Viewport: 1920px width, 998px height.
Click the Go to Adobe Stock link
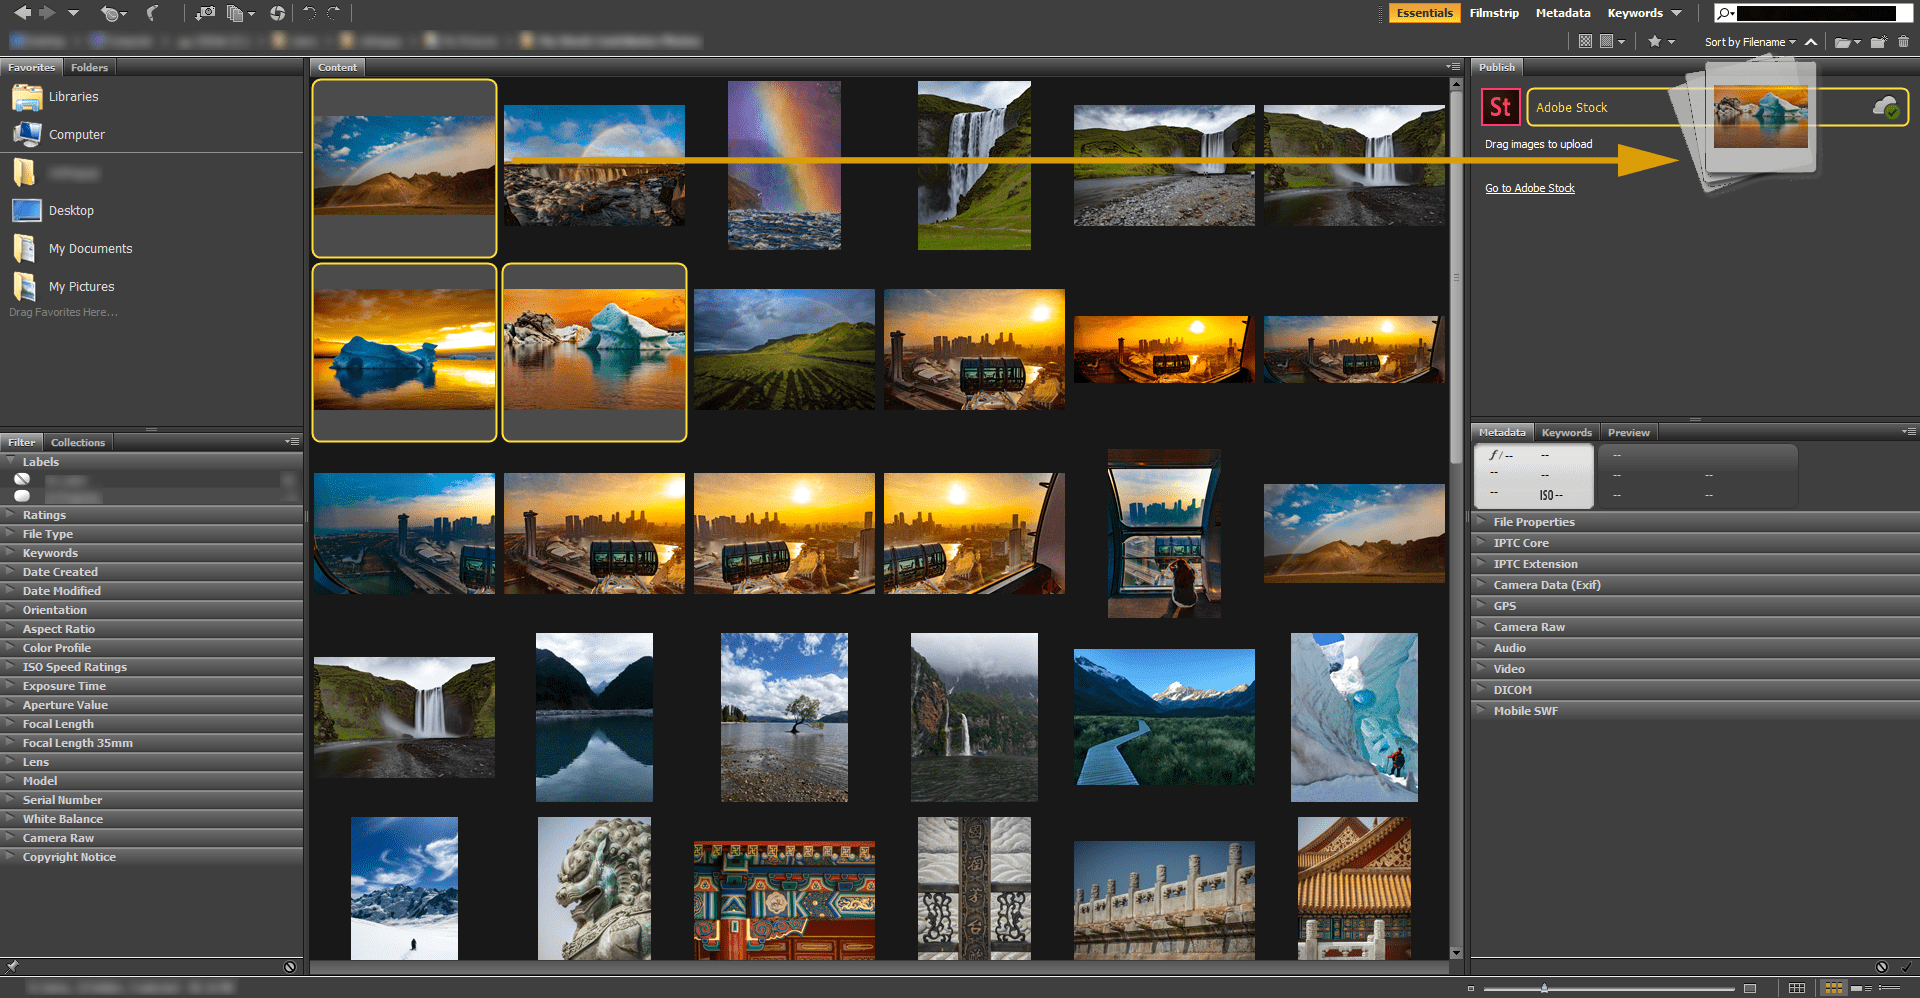click(x=1530, y=188)
